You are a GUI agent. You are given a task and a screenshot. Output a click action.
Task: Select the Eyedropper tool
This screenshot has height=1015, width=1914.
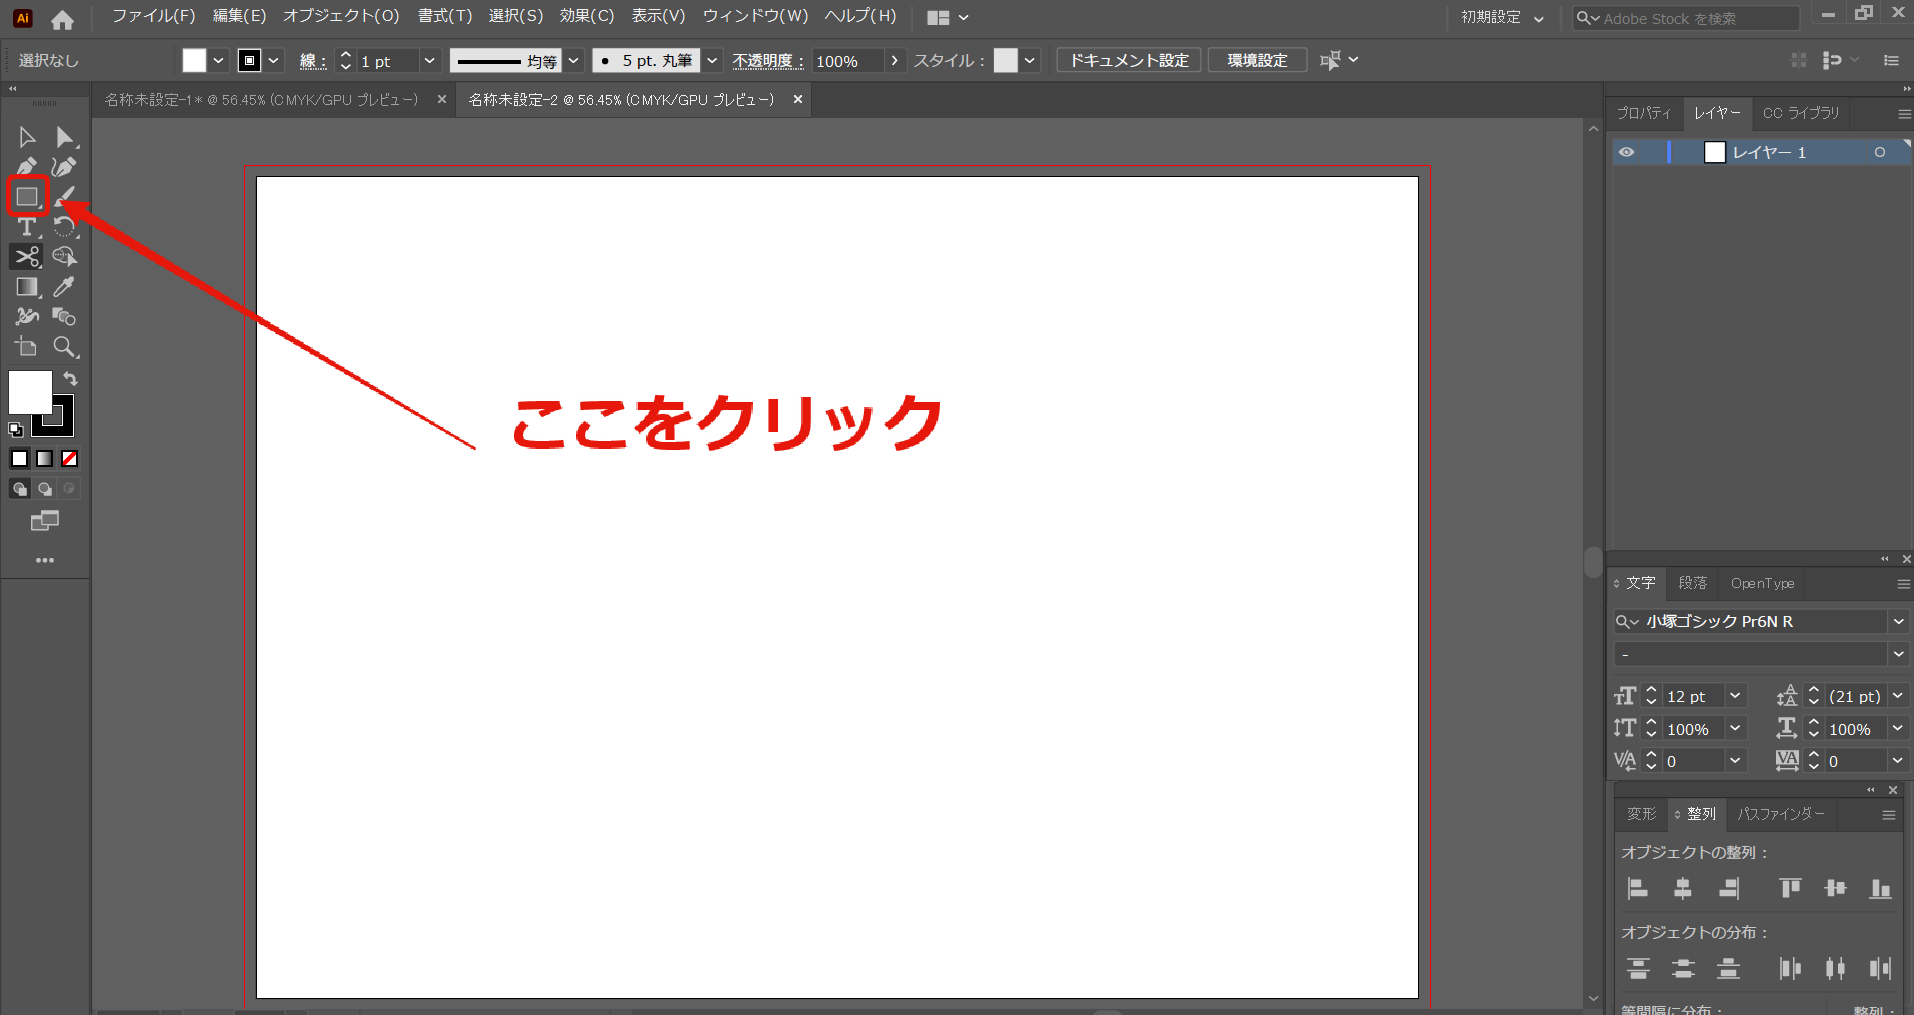(x=65, y=287)
